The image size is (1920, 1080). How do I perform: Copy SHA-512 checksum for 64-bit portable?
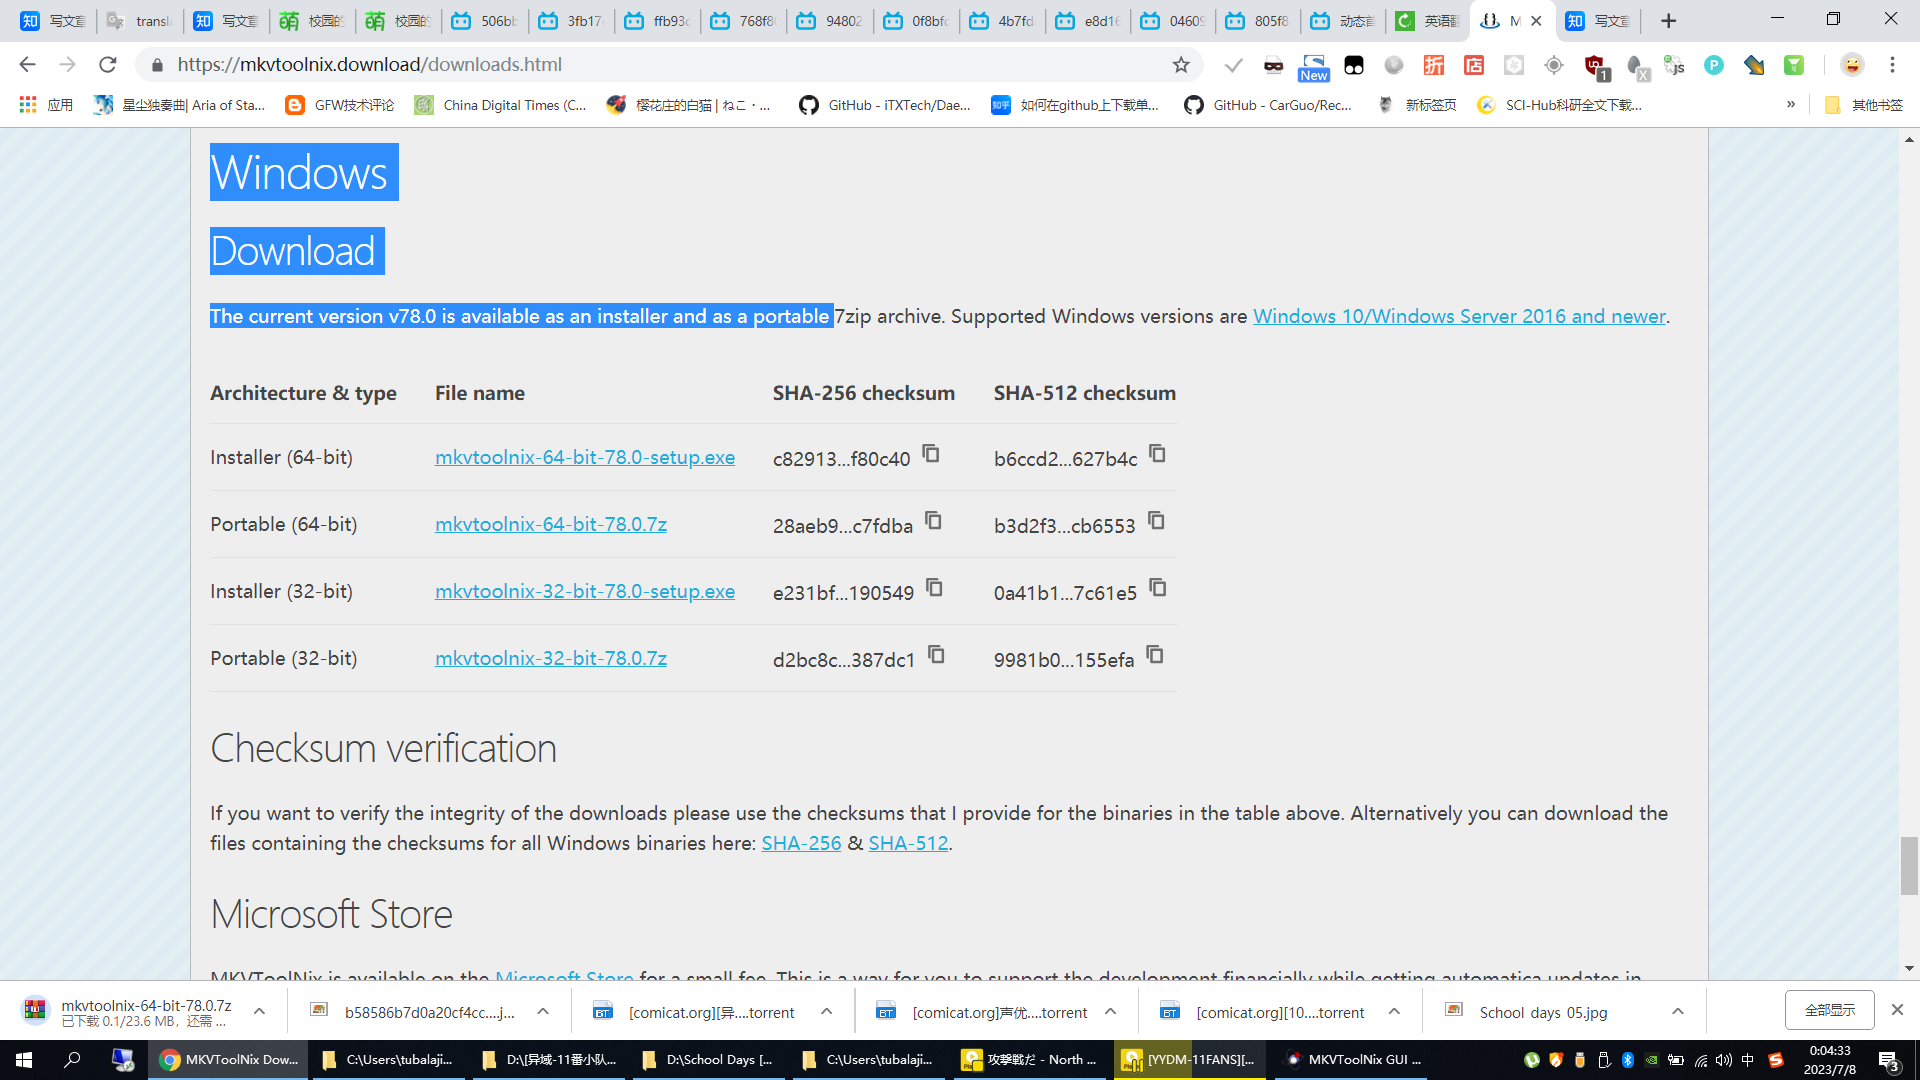tap(1156, 521)
